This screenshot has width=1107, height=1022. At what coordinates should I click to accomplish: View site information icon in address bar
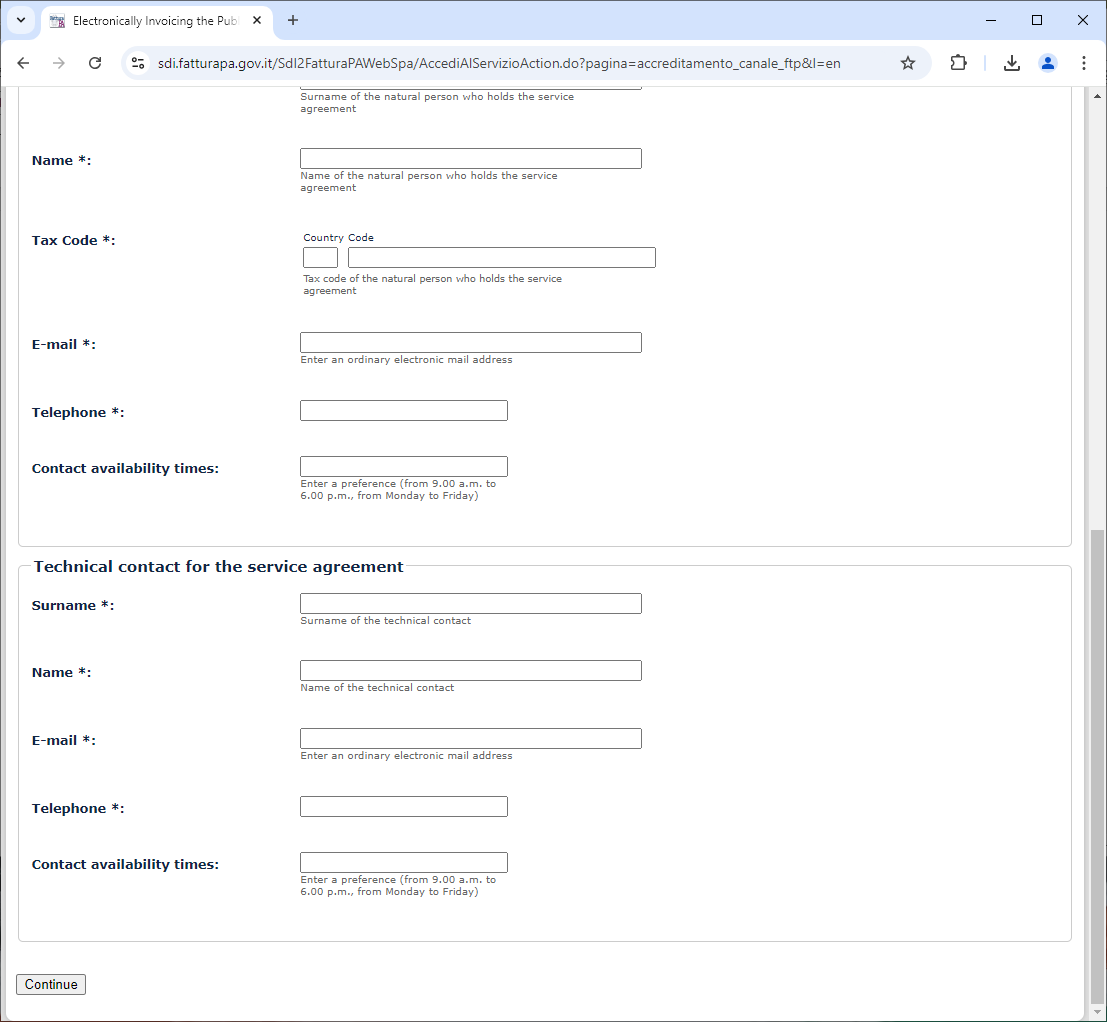tap(139, 63)
